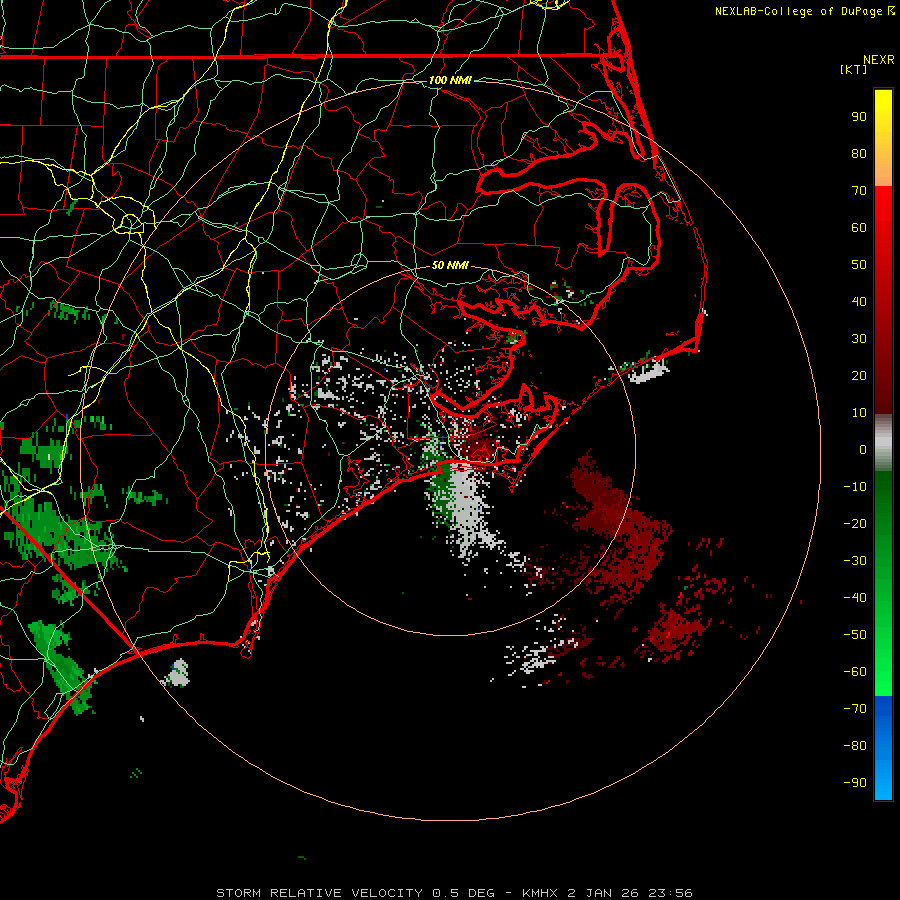The width and height of the screenshot is (900, 900).
Task: Click the 90 label on the velocity scale
Action: coord(859,117)
